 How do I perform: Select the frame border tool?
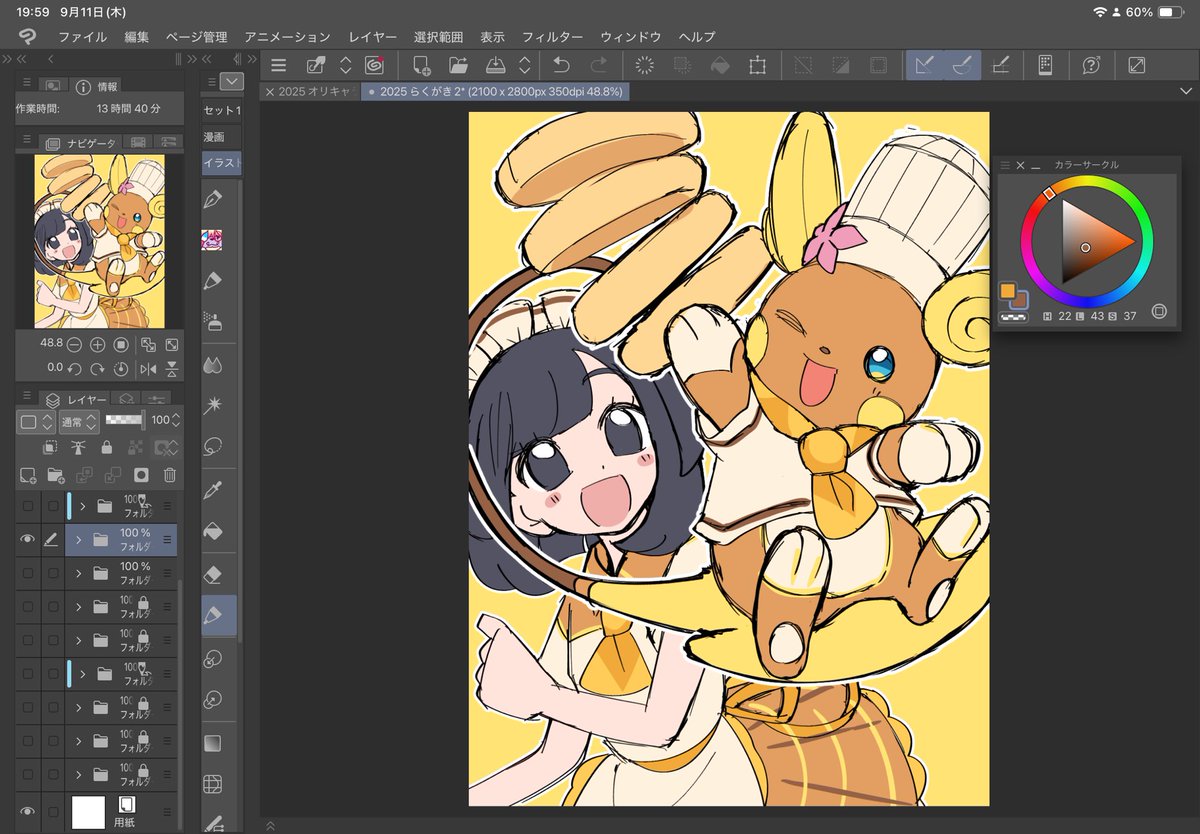click(211, 784)
